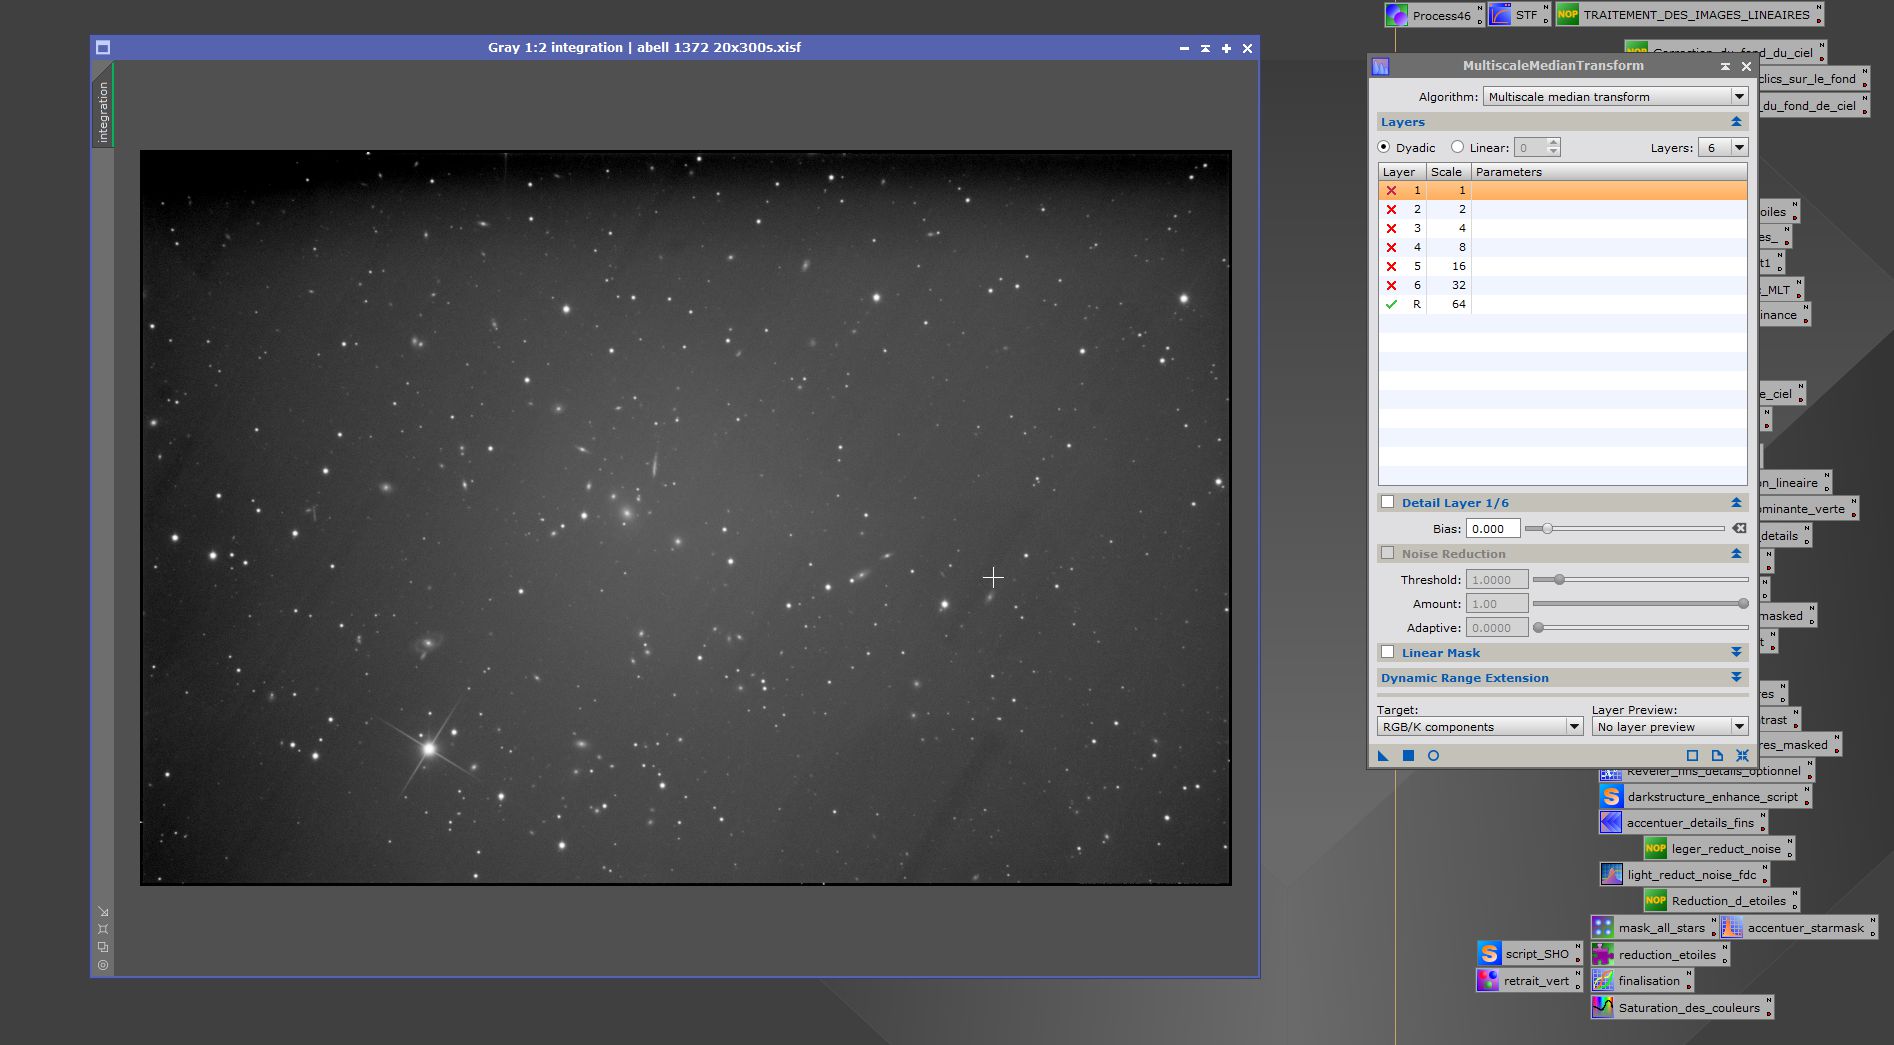
Task: Collapse the Noise Reduction section
Action: 1736,554
